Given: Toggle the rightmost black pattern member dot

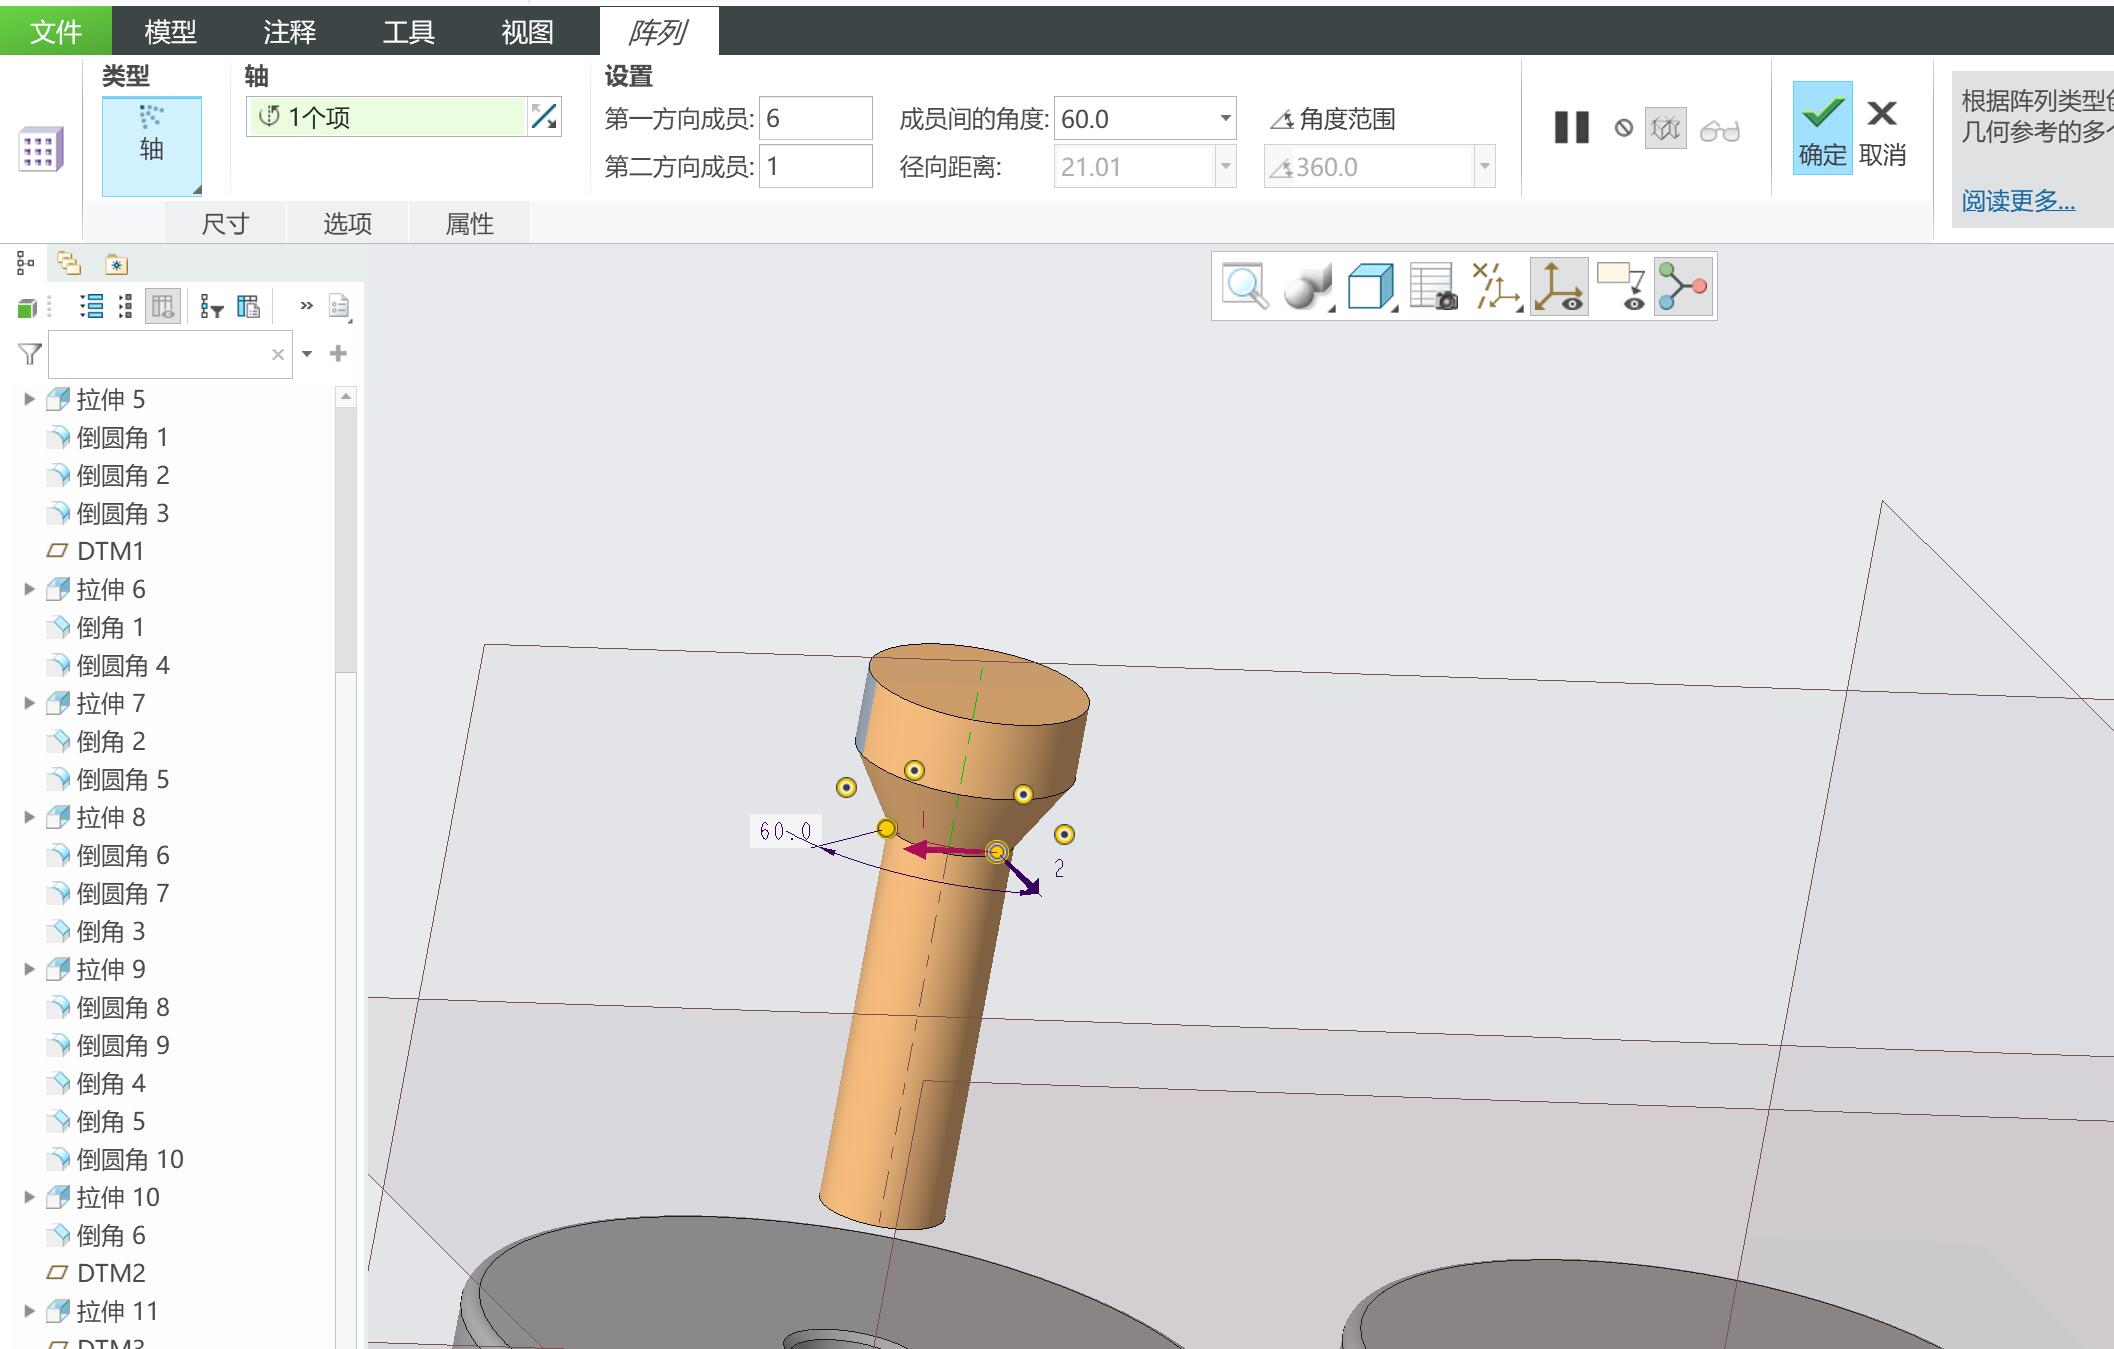Looking at the screenshot, I should coord(1064,834).
